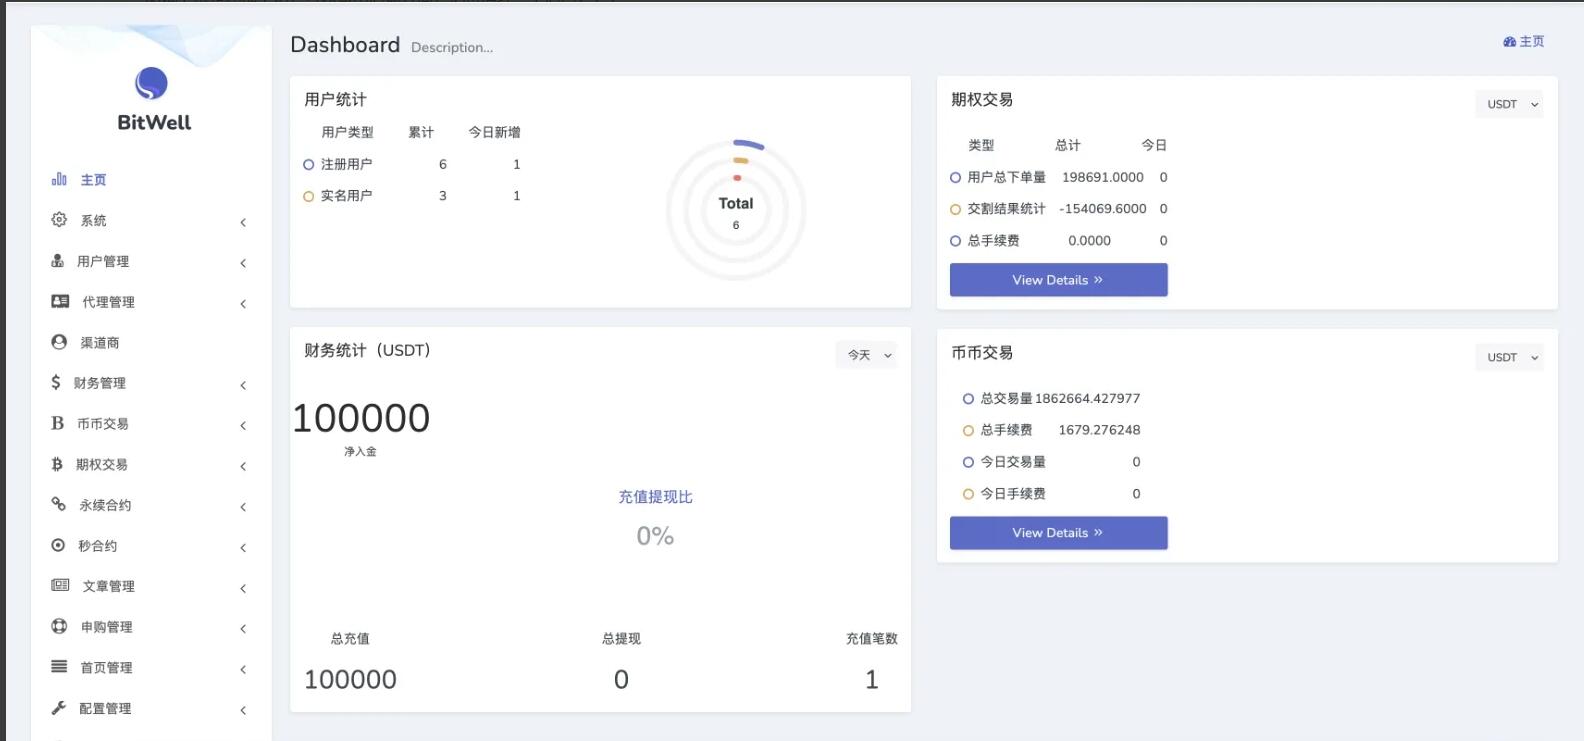The height and width of the screenshot is (741, 1584).
Task: Click the bar chart icon beside 主页
Action: coord(59,179)
